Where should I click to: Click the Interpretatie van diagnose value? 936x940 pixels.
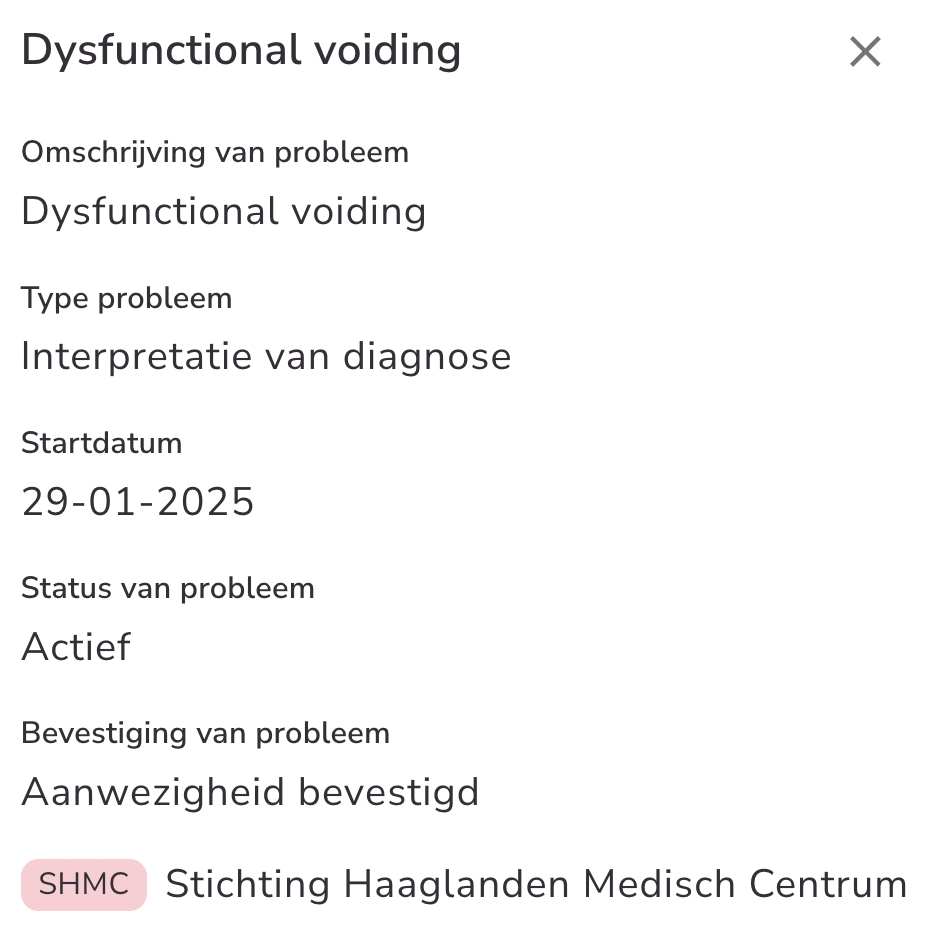click(266, 357)
